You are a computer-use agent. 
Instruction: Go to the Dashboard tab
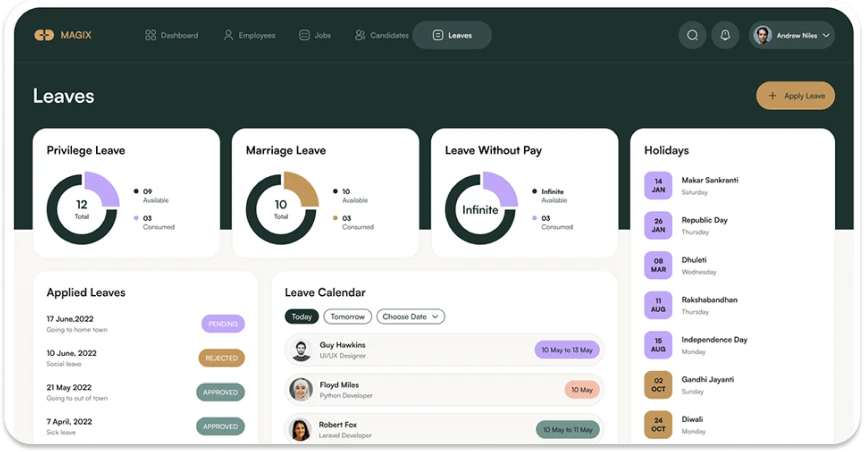pos(171,35)
